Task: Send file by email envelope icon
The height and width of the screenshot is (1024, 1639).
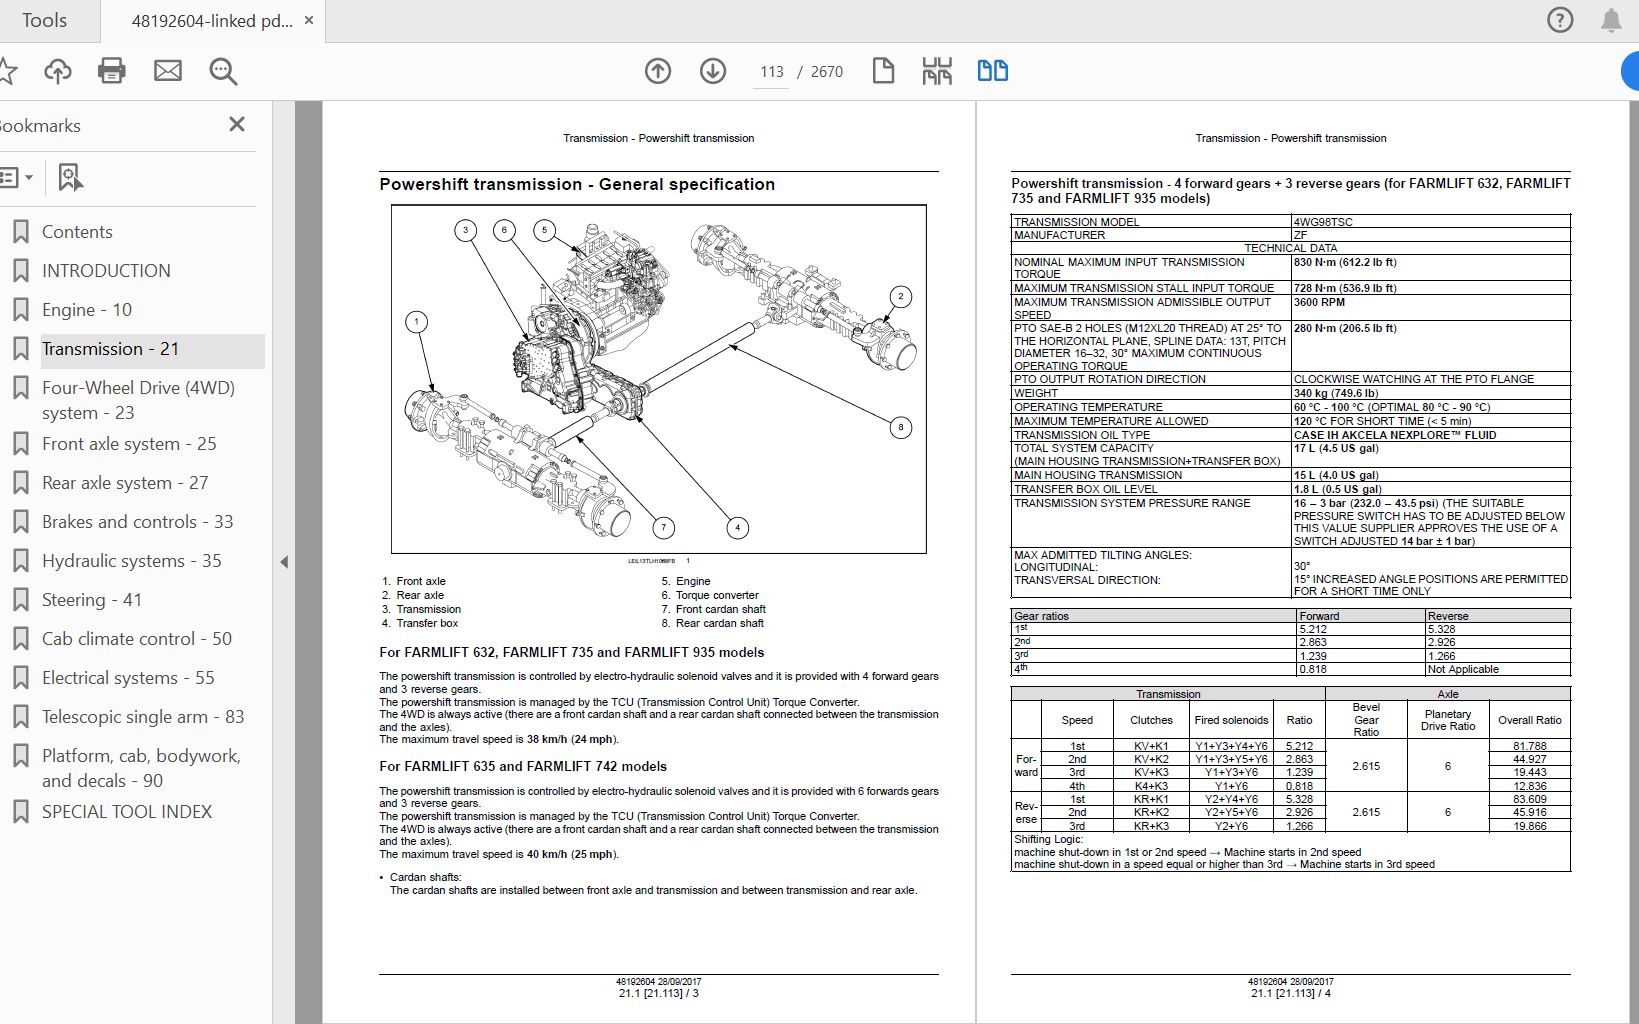Action: (168, 71)
